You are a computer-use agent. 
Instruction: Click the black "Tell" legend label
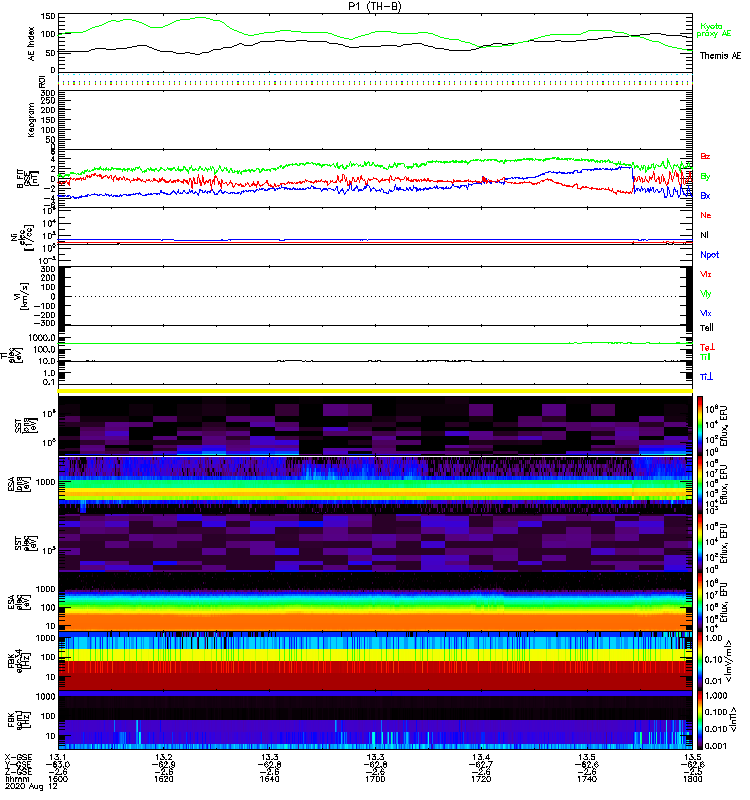point(706,328)
